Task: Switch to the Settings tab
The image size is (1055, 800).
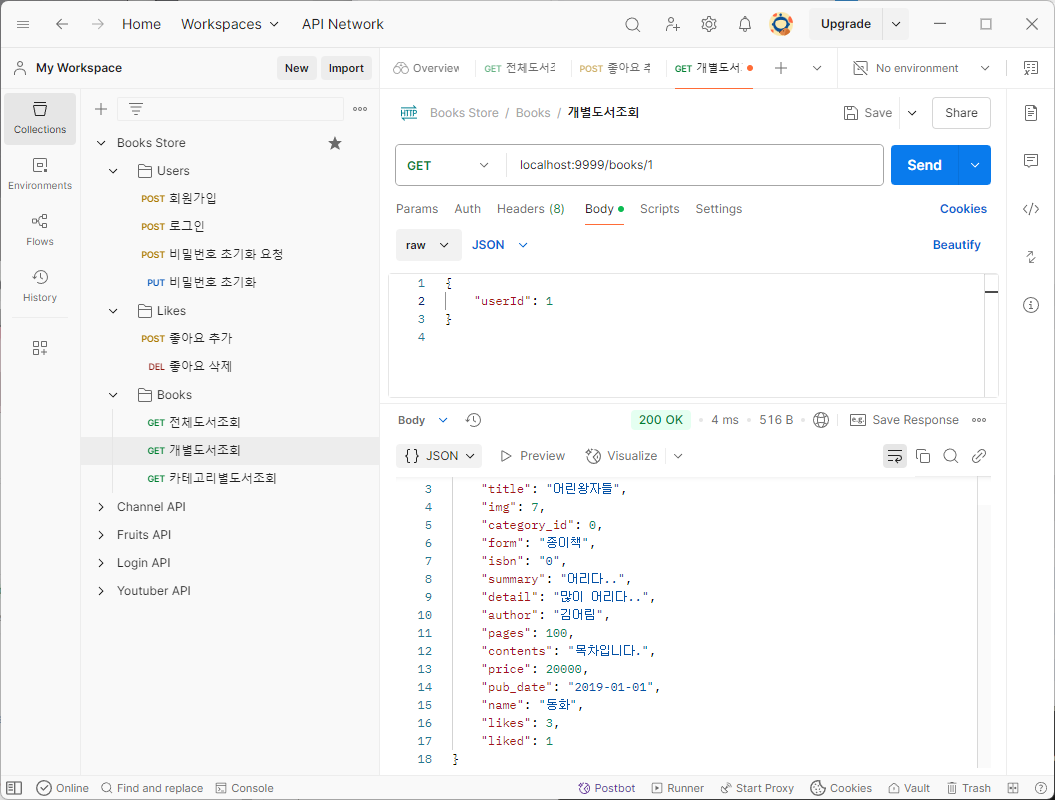Action: (719, 209)
